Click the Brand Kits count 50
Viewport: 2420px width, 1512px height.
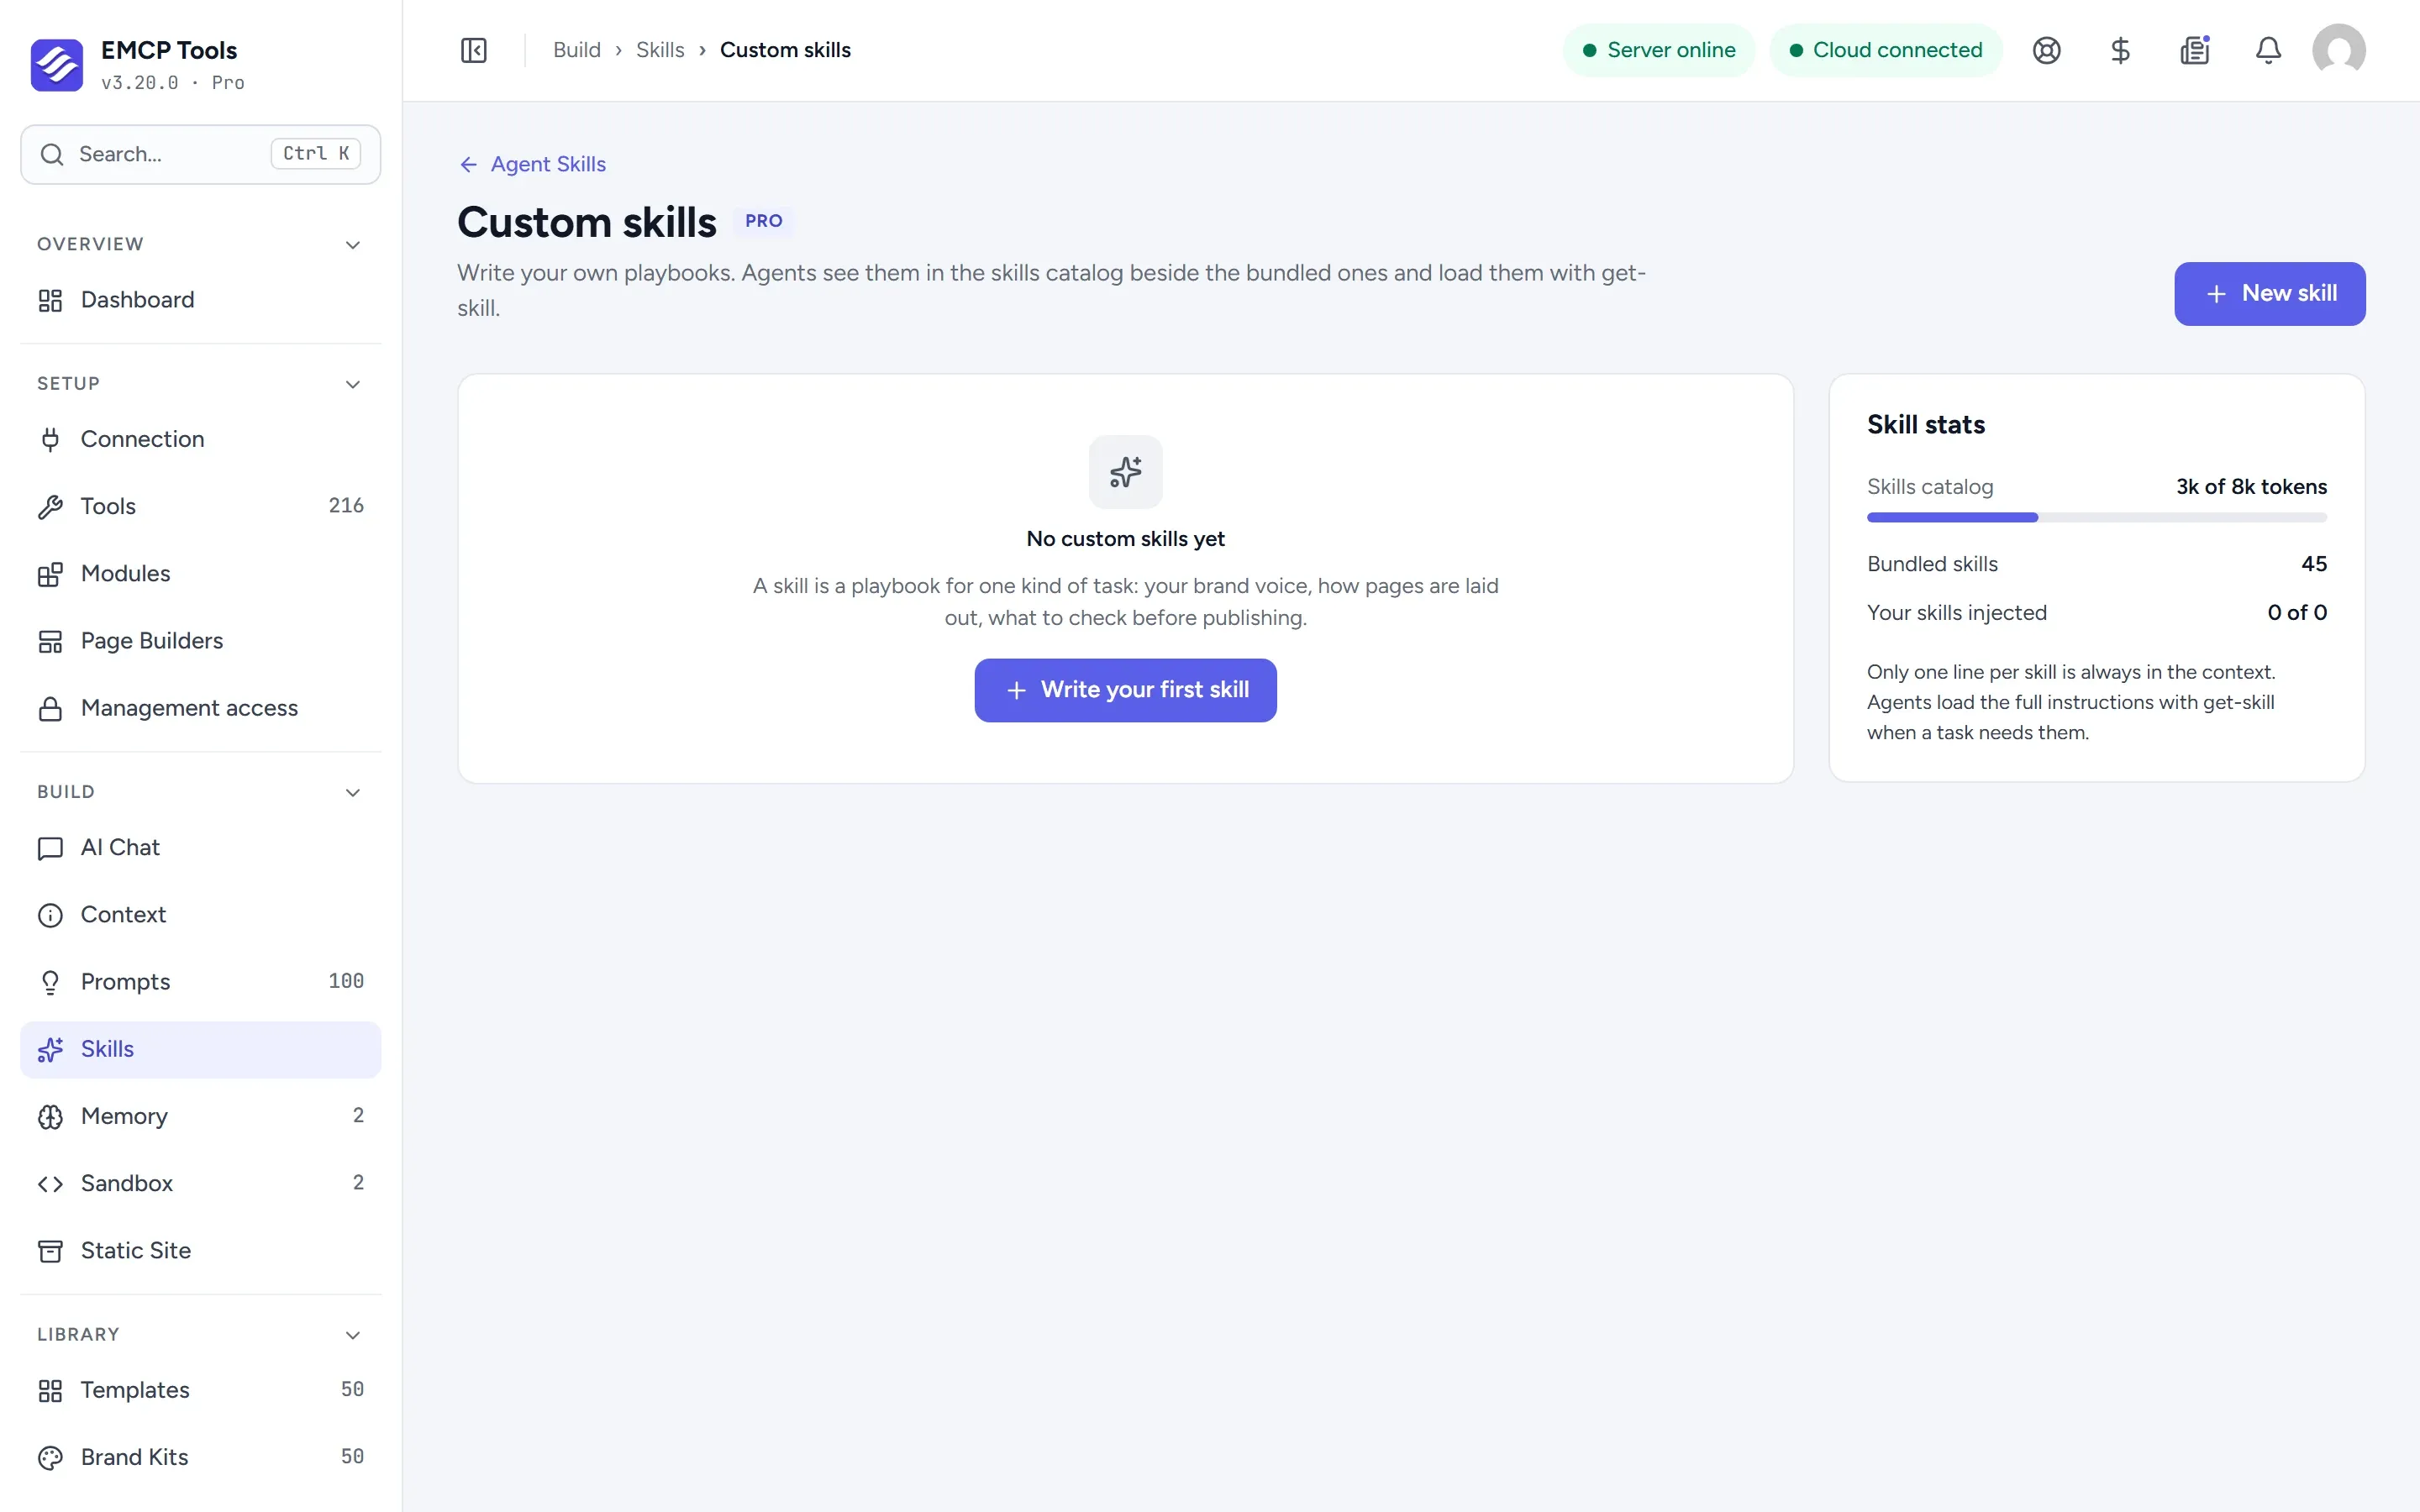[x=352, y=1457]
